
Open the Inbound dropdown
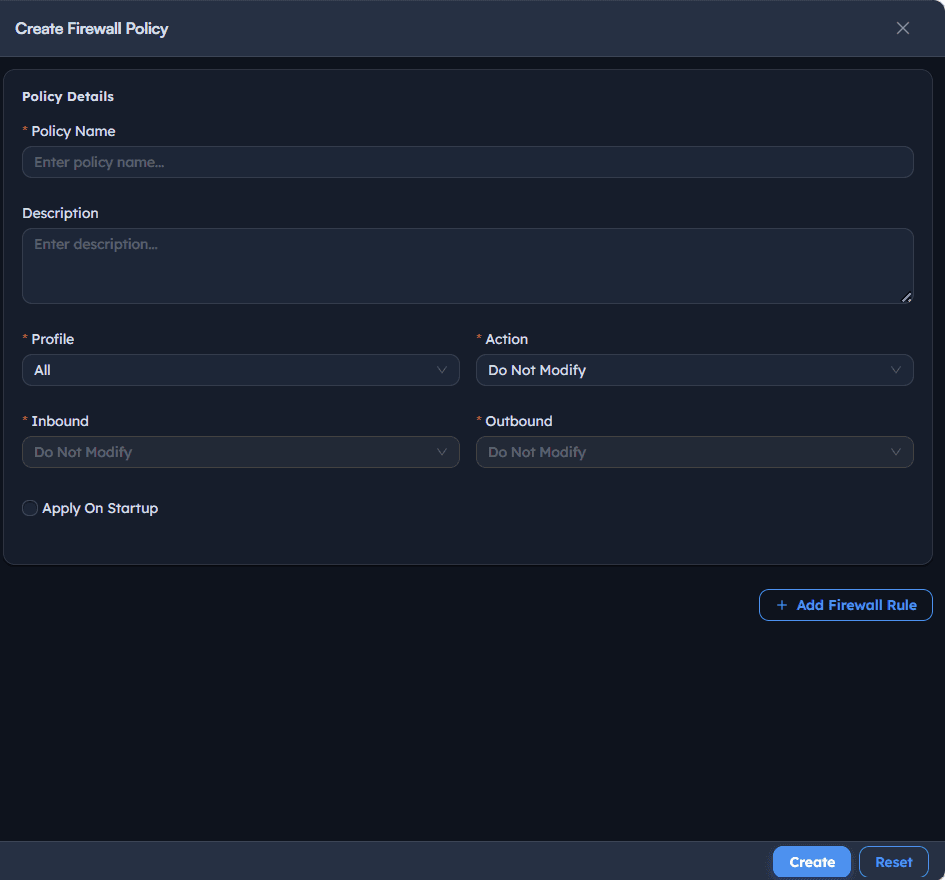pyautogui.click(x=240, y=452)
